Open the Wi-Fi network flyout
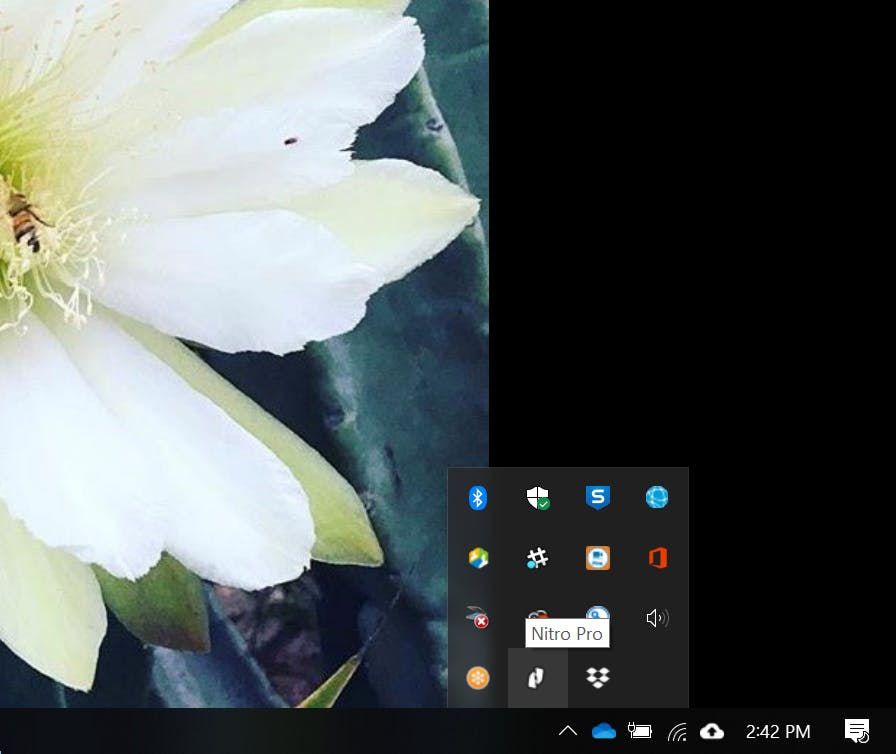This screenshot has width=896, height=754. point(677,731)
